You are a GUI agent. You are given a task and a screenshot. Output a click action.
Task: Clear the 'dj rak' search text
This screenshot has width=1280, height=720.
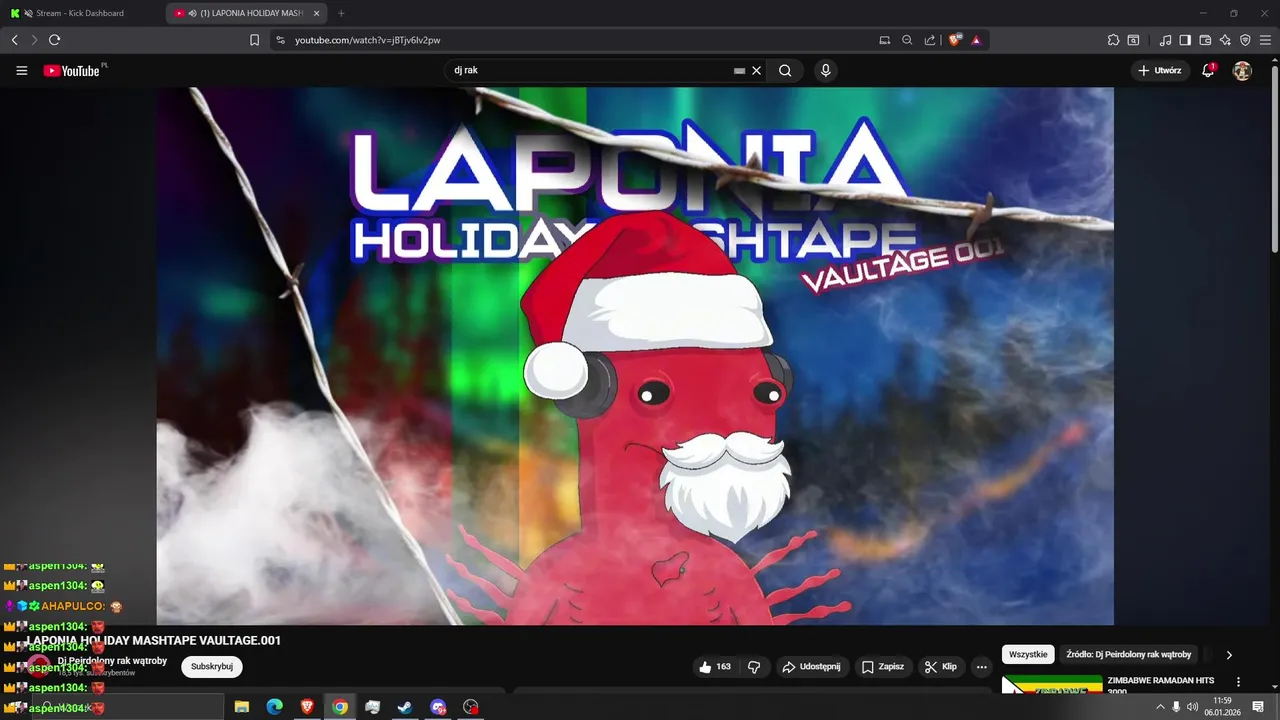point(757,71)
